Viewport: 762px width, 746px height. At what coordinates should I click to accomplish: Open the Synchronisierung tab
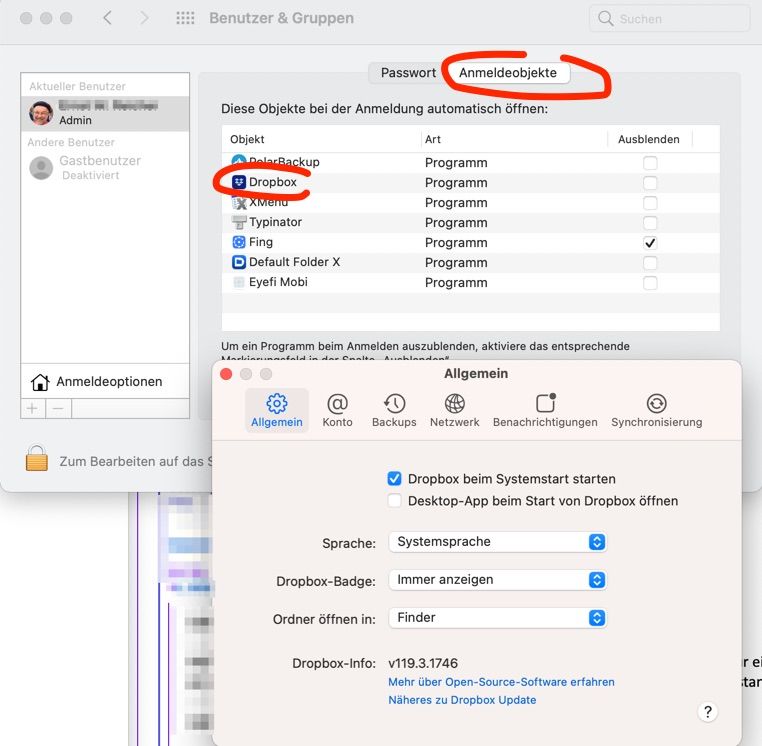coord(657,411)
